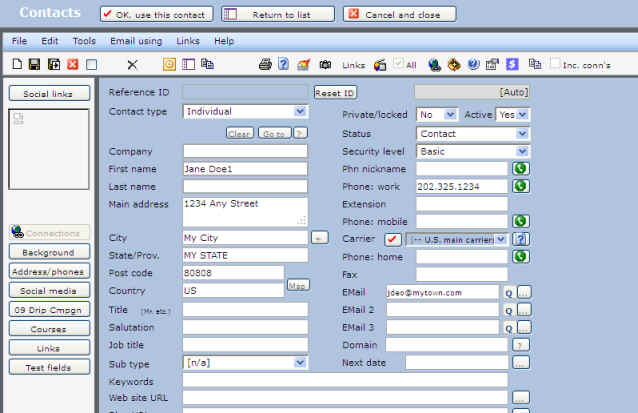This screenshot has width=638, height=413.
Task: Open the Private/locked dropdown
Action: point(437,115)
